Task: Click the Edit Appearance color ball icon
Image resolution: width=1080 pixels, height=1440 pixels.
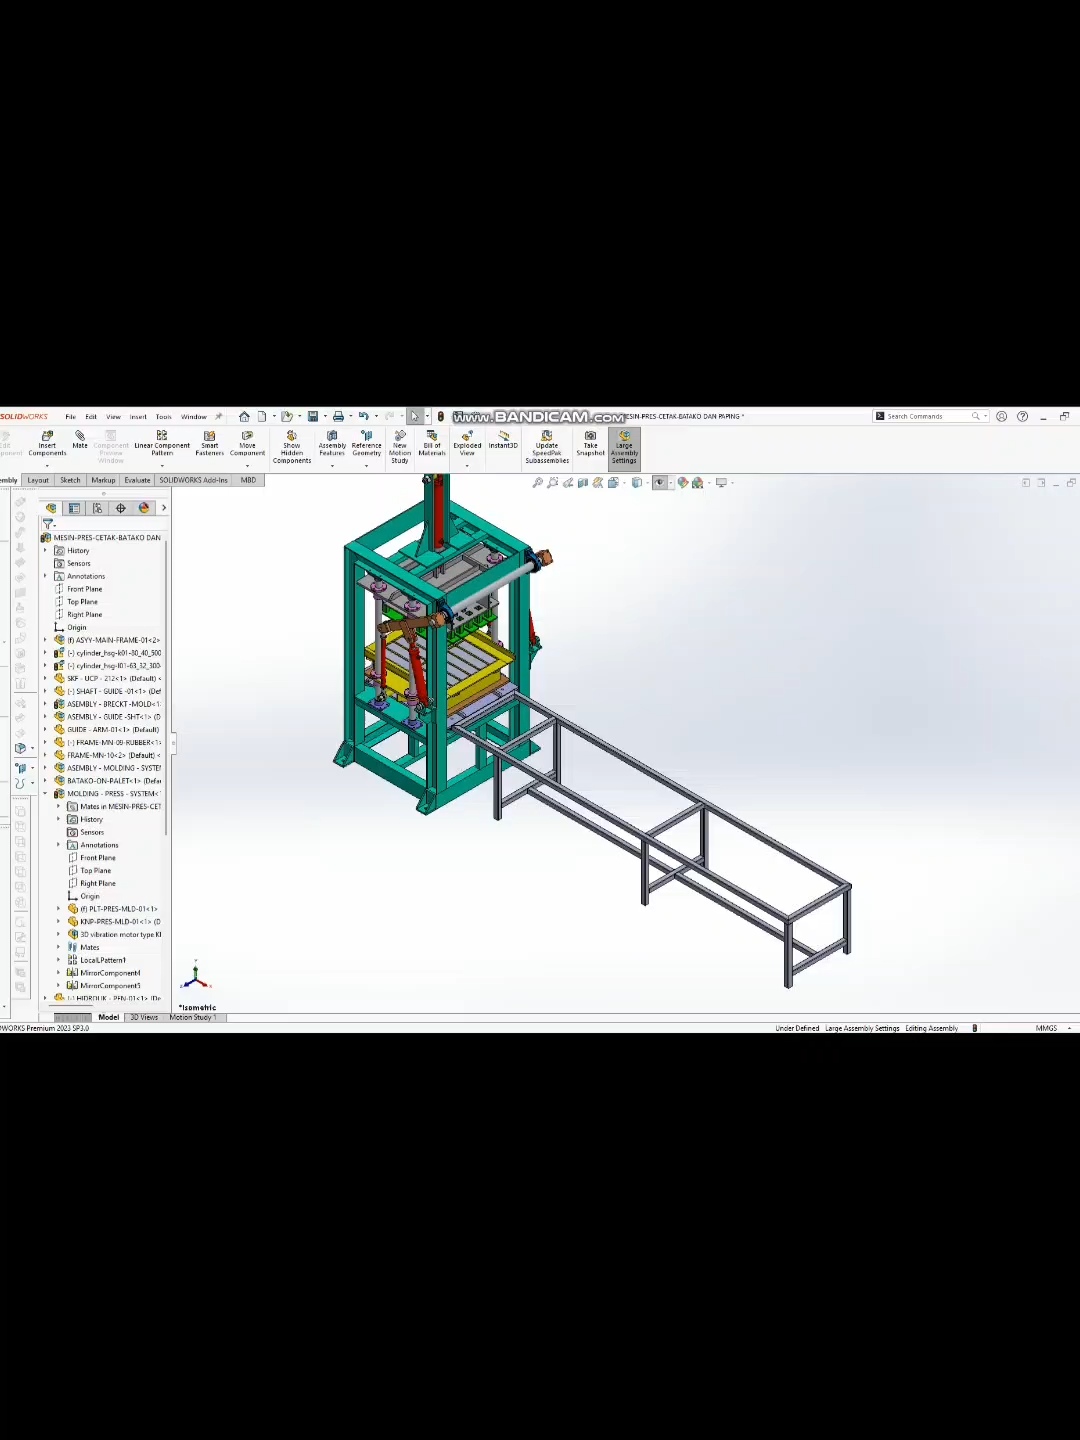Action: [x=683, y=483]
